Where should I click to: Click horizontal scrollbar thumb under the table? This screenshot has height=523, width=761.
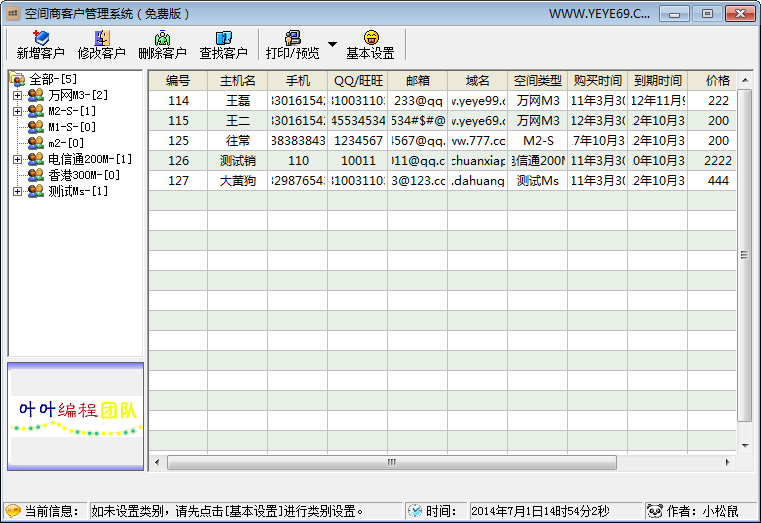pyautogui.click(x=392, y=462)
